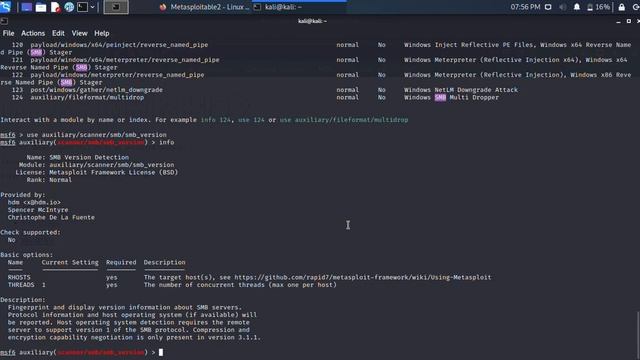Click the RHOSTS option name
This screenshot has width=640, height=360.
point(19,277)
